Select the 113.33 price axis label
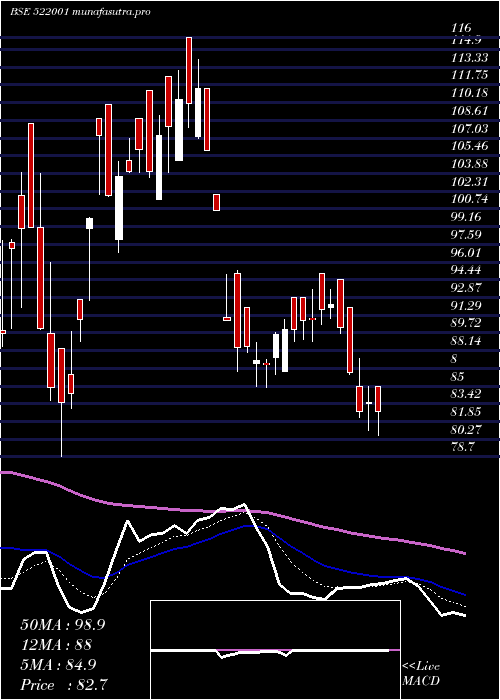Viewport: 500px width, 700px height. [x=470, y=58]
